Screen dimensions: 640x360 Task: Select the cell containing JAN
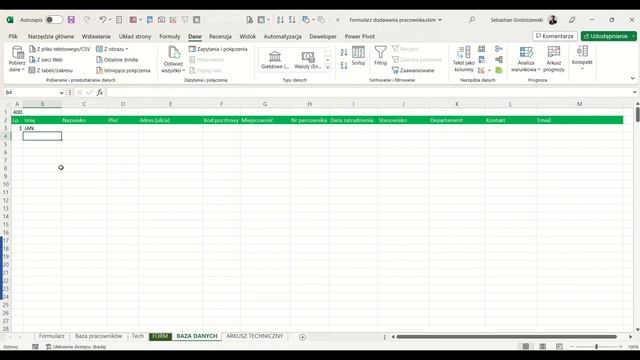[x=42, y=128]
